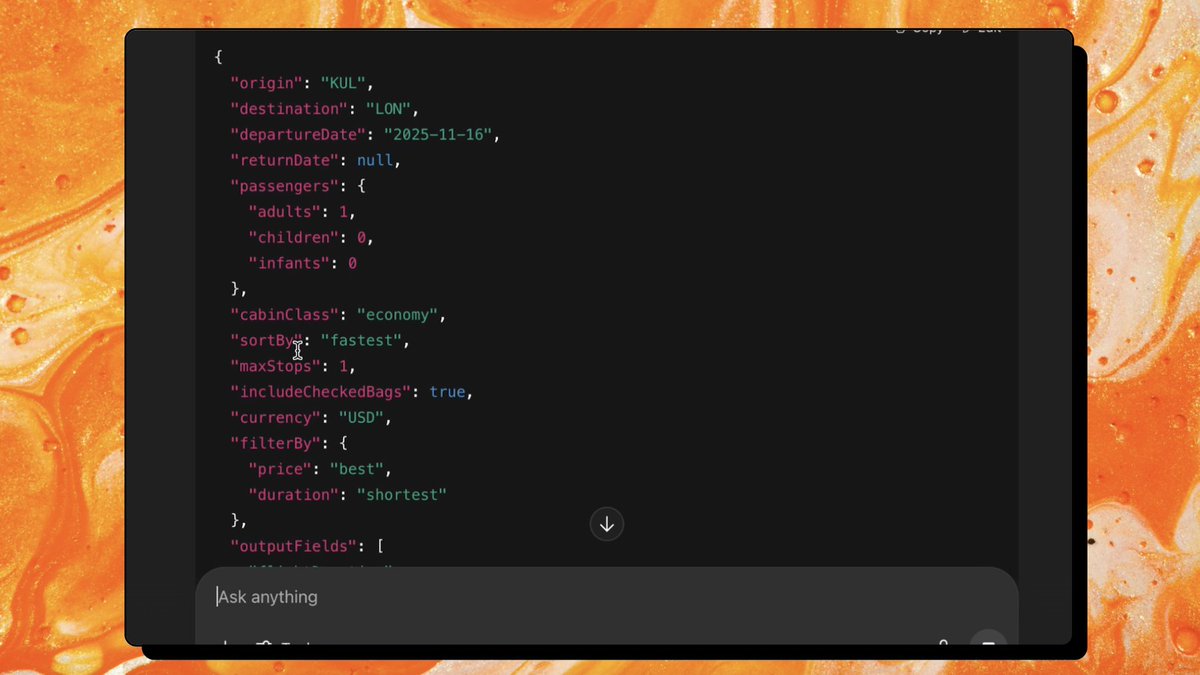Click the "2025-11-16" date value
Screen dimensions: 1200x675
(x=438, y=134)
